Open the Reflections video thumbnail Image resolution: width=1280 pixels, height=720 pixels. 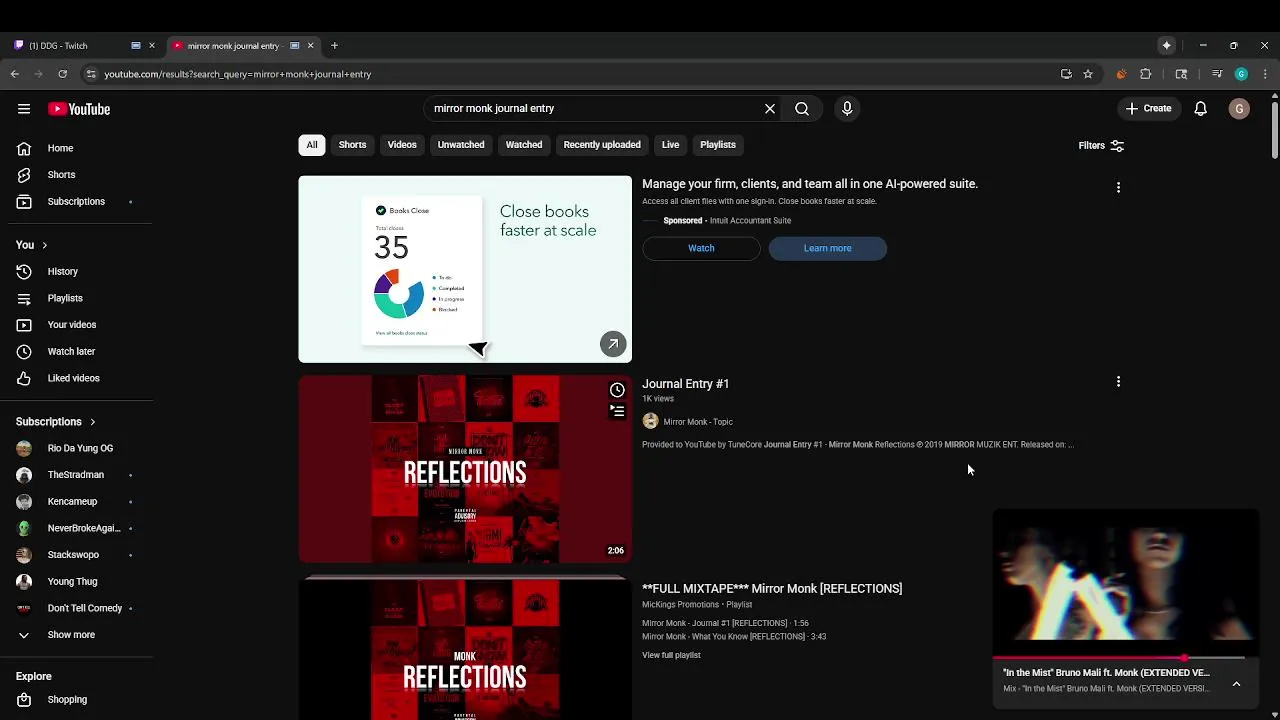tap(465, 469)
